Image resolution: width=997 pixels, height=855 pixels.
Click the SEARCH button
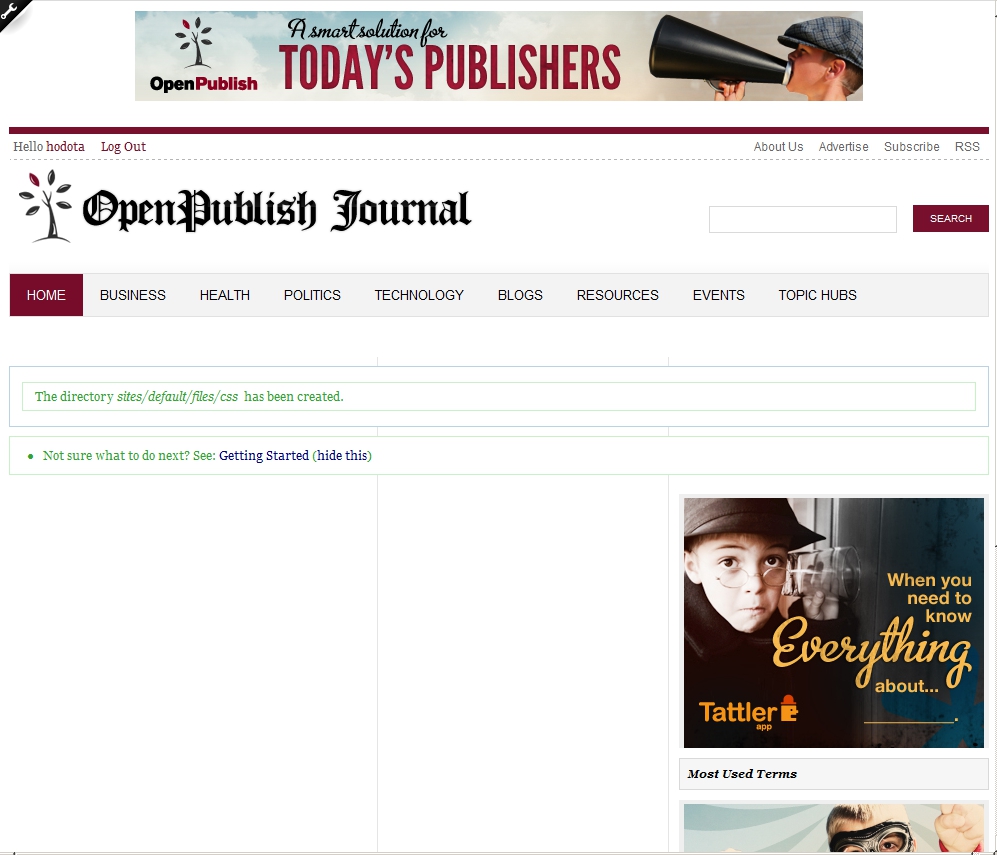951,218
